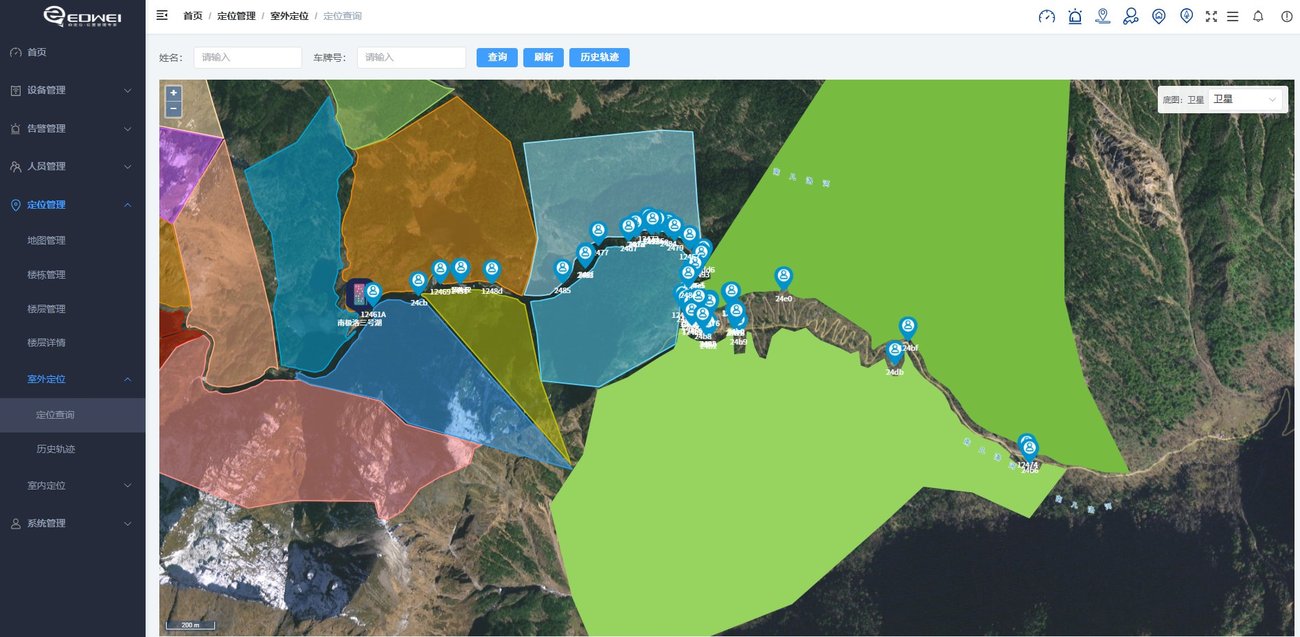Click the 历史轨迹 button above map
Viewport: 1300px width, 637px height.
coord(600,58)
